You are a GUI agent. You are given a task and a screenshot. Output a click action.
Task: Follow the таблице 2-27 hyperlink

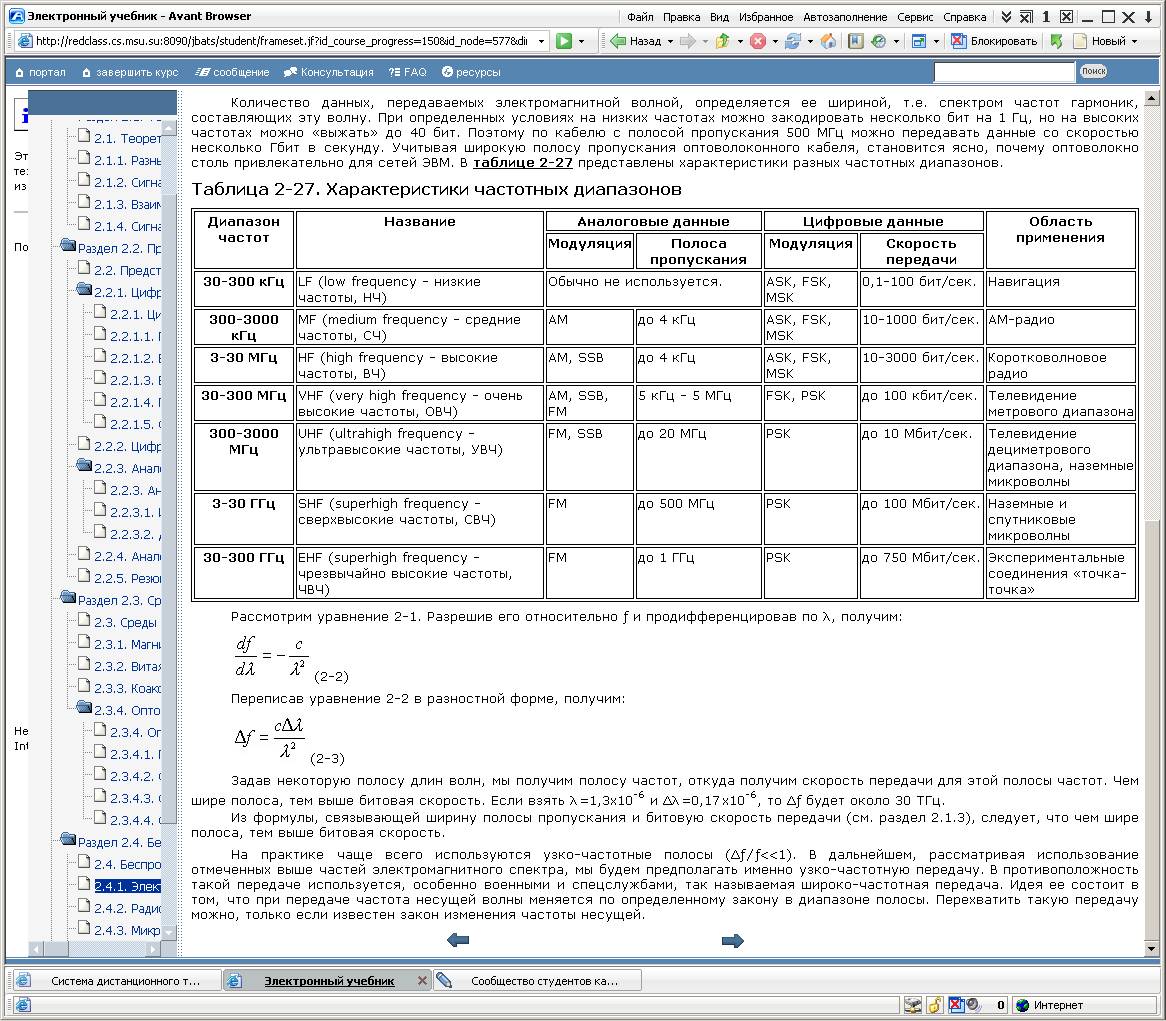523,163
